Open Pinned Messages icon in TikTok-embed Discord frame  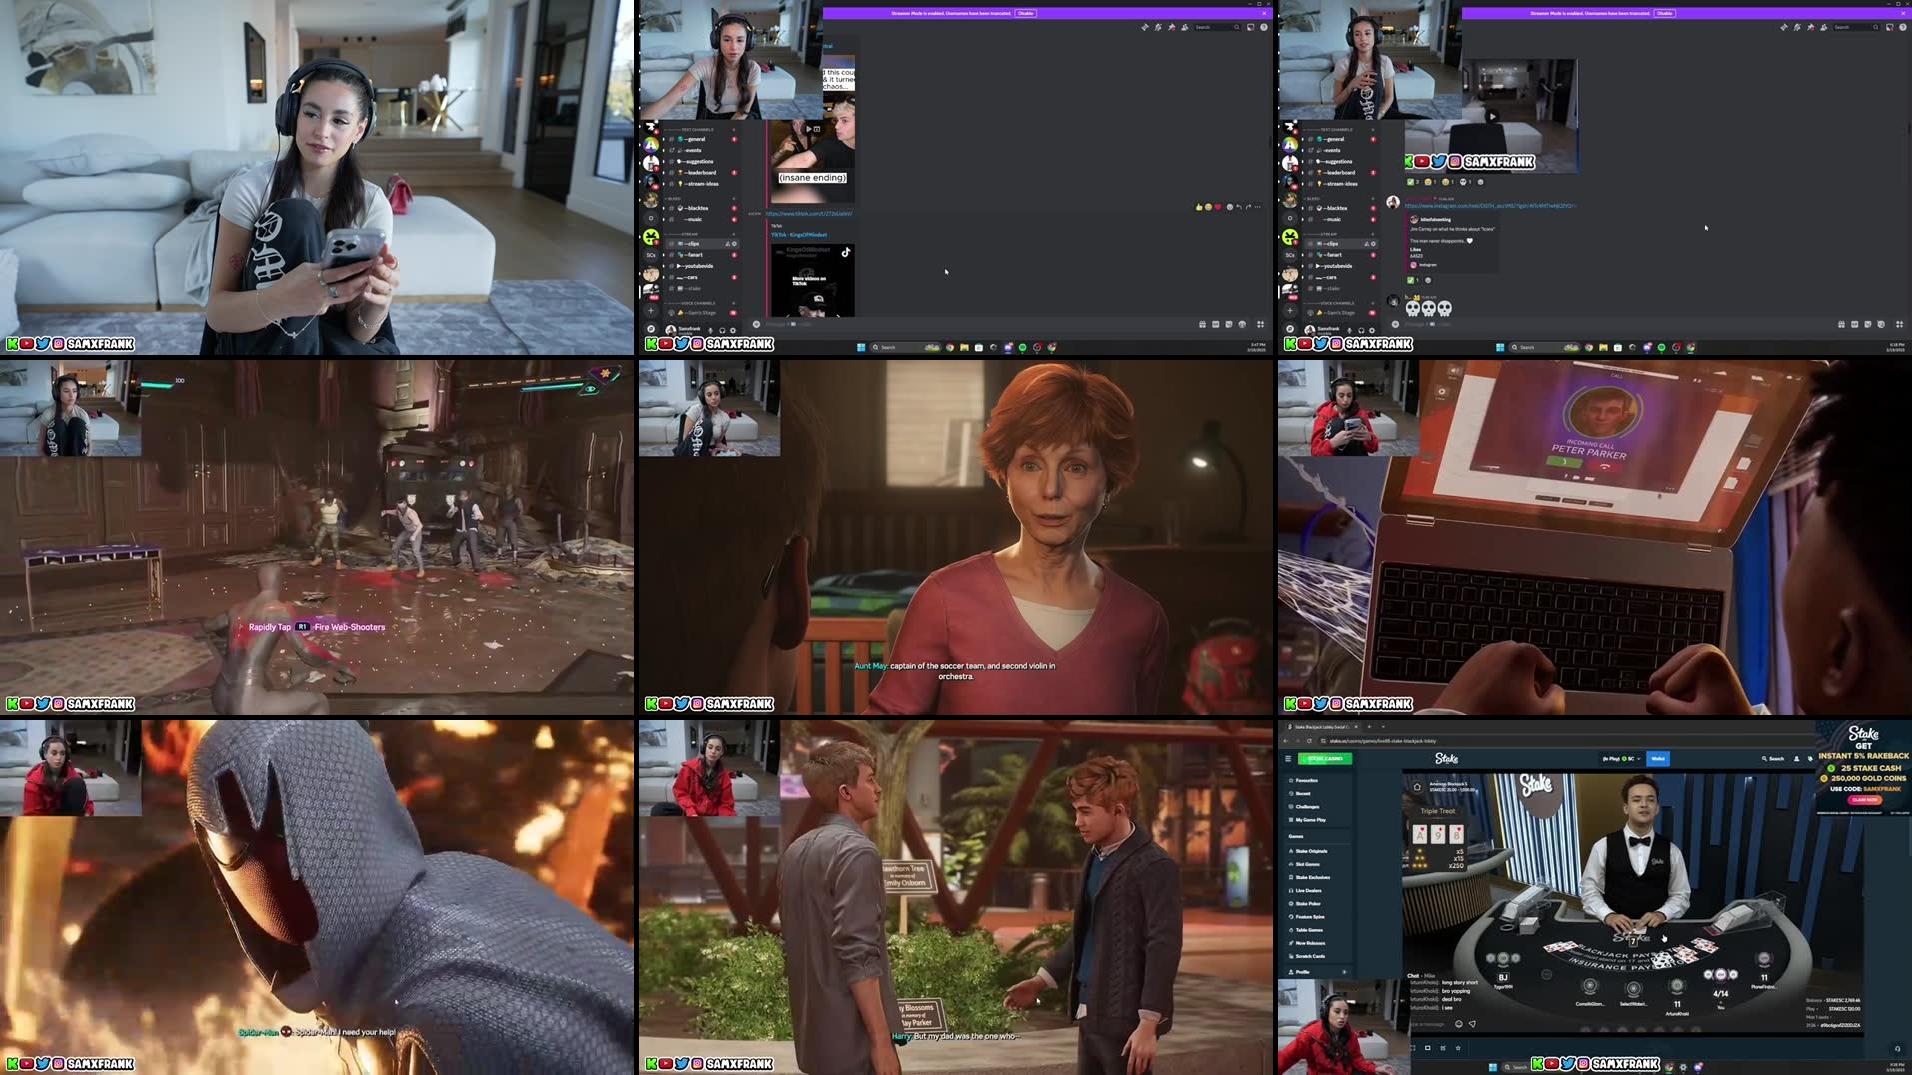1171,27
